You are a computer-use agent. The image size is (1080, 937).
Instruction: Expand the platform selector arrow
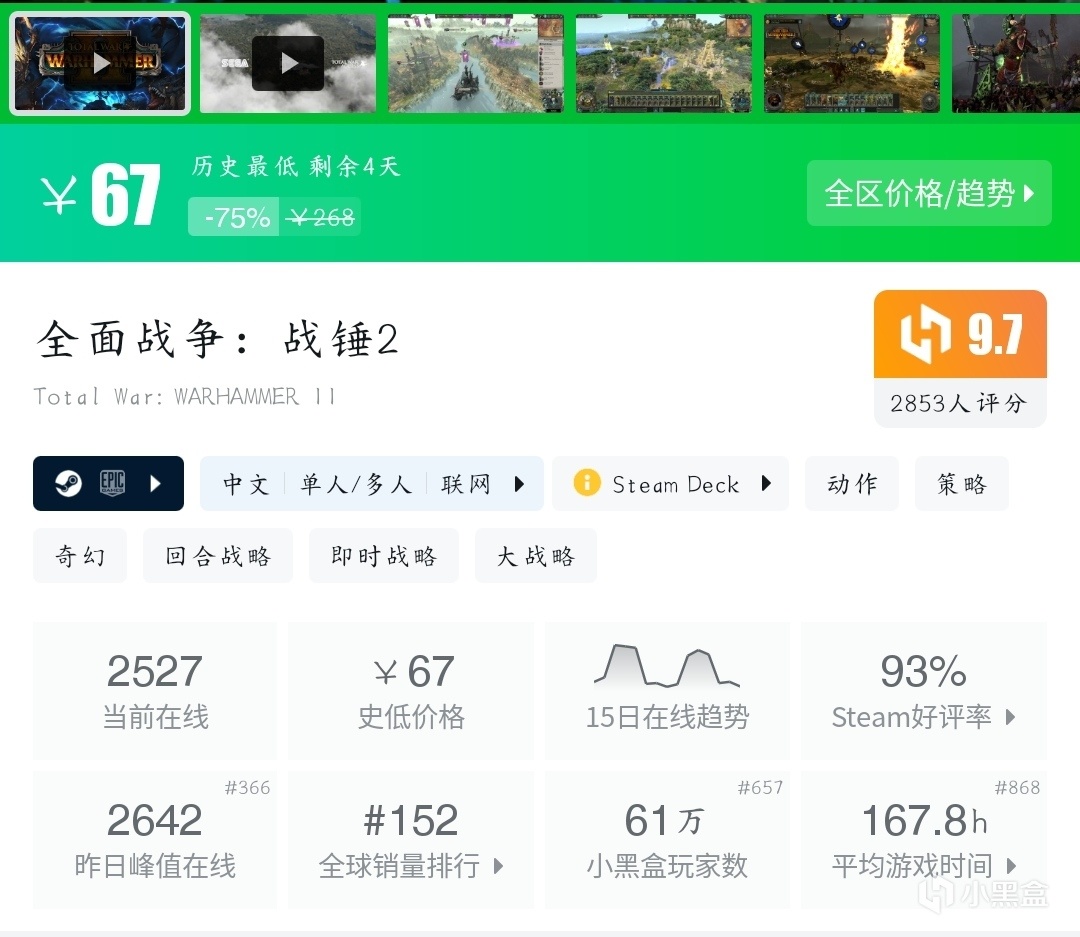156,484
